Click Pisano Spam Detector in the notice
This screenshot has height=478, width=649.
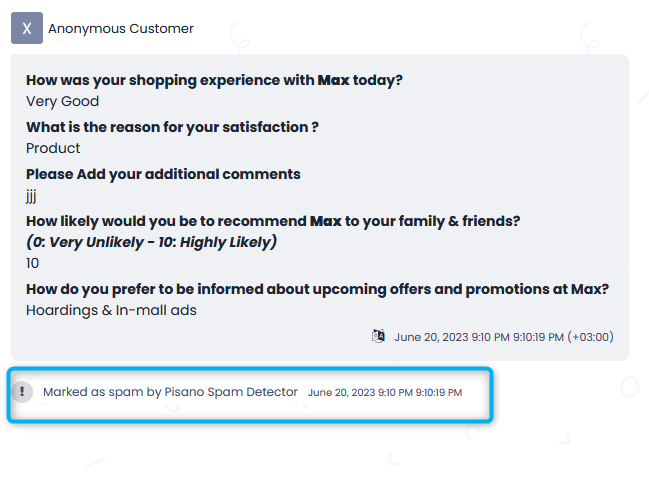coord(231,392)
